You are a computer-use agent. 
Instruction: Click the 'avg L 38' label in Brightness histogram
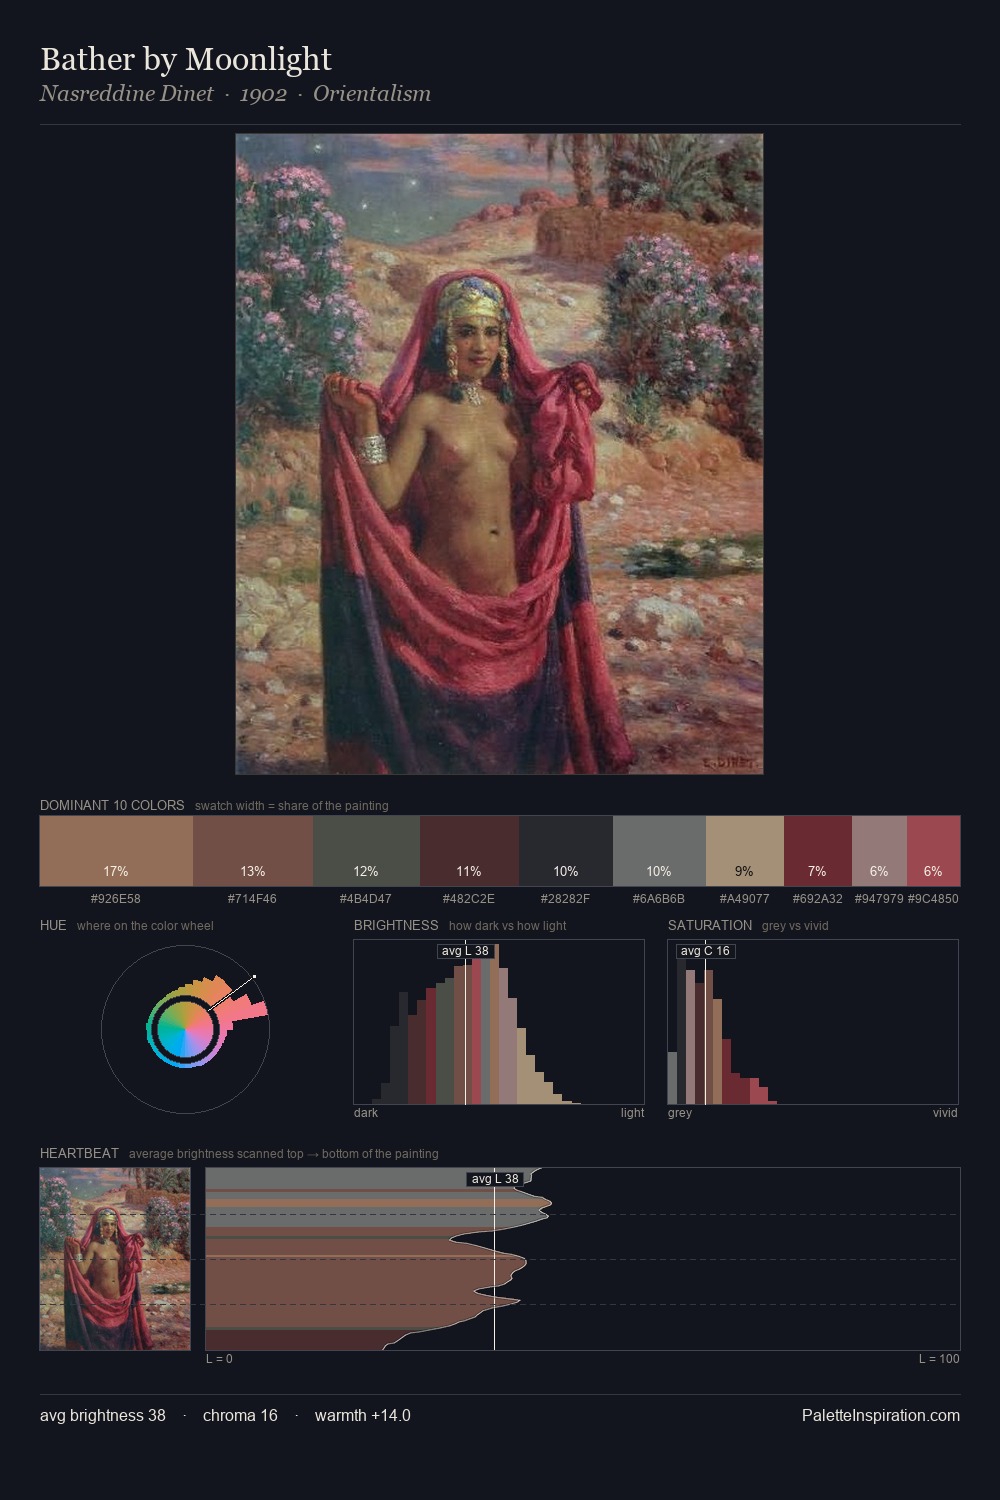[465, 951]
